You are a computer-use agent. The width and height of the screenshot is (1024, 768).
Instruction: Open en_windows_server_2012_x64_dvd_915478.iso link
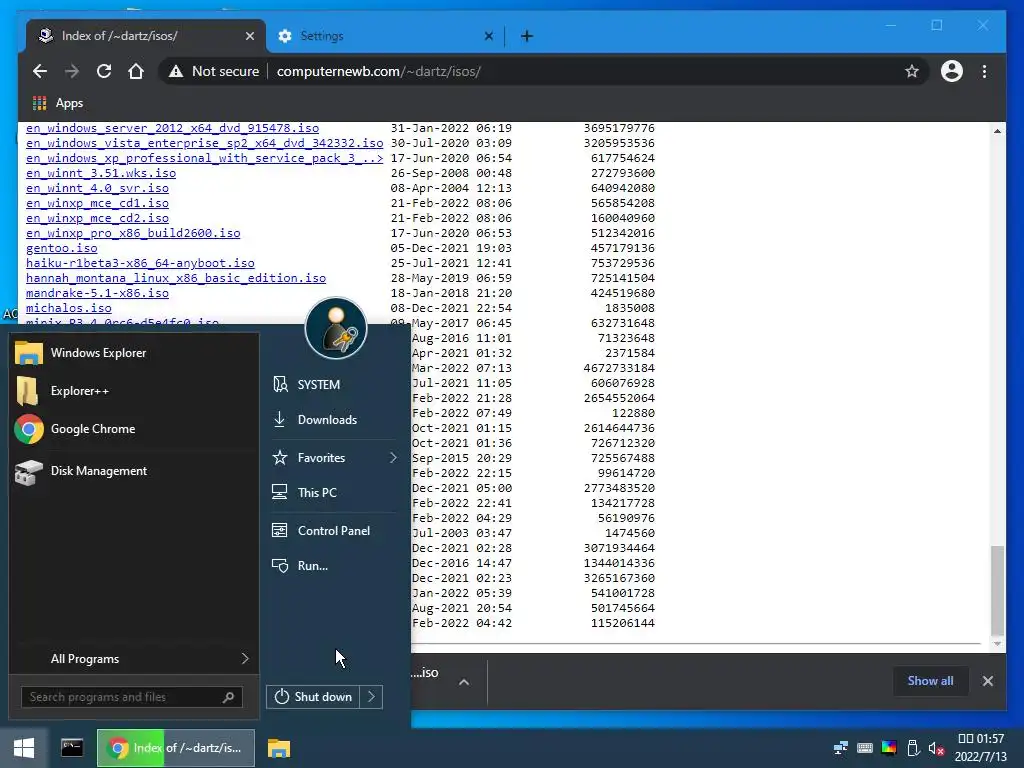[172, 128]
